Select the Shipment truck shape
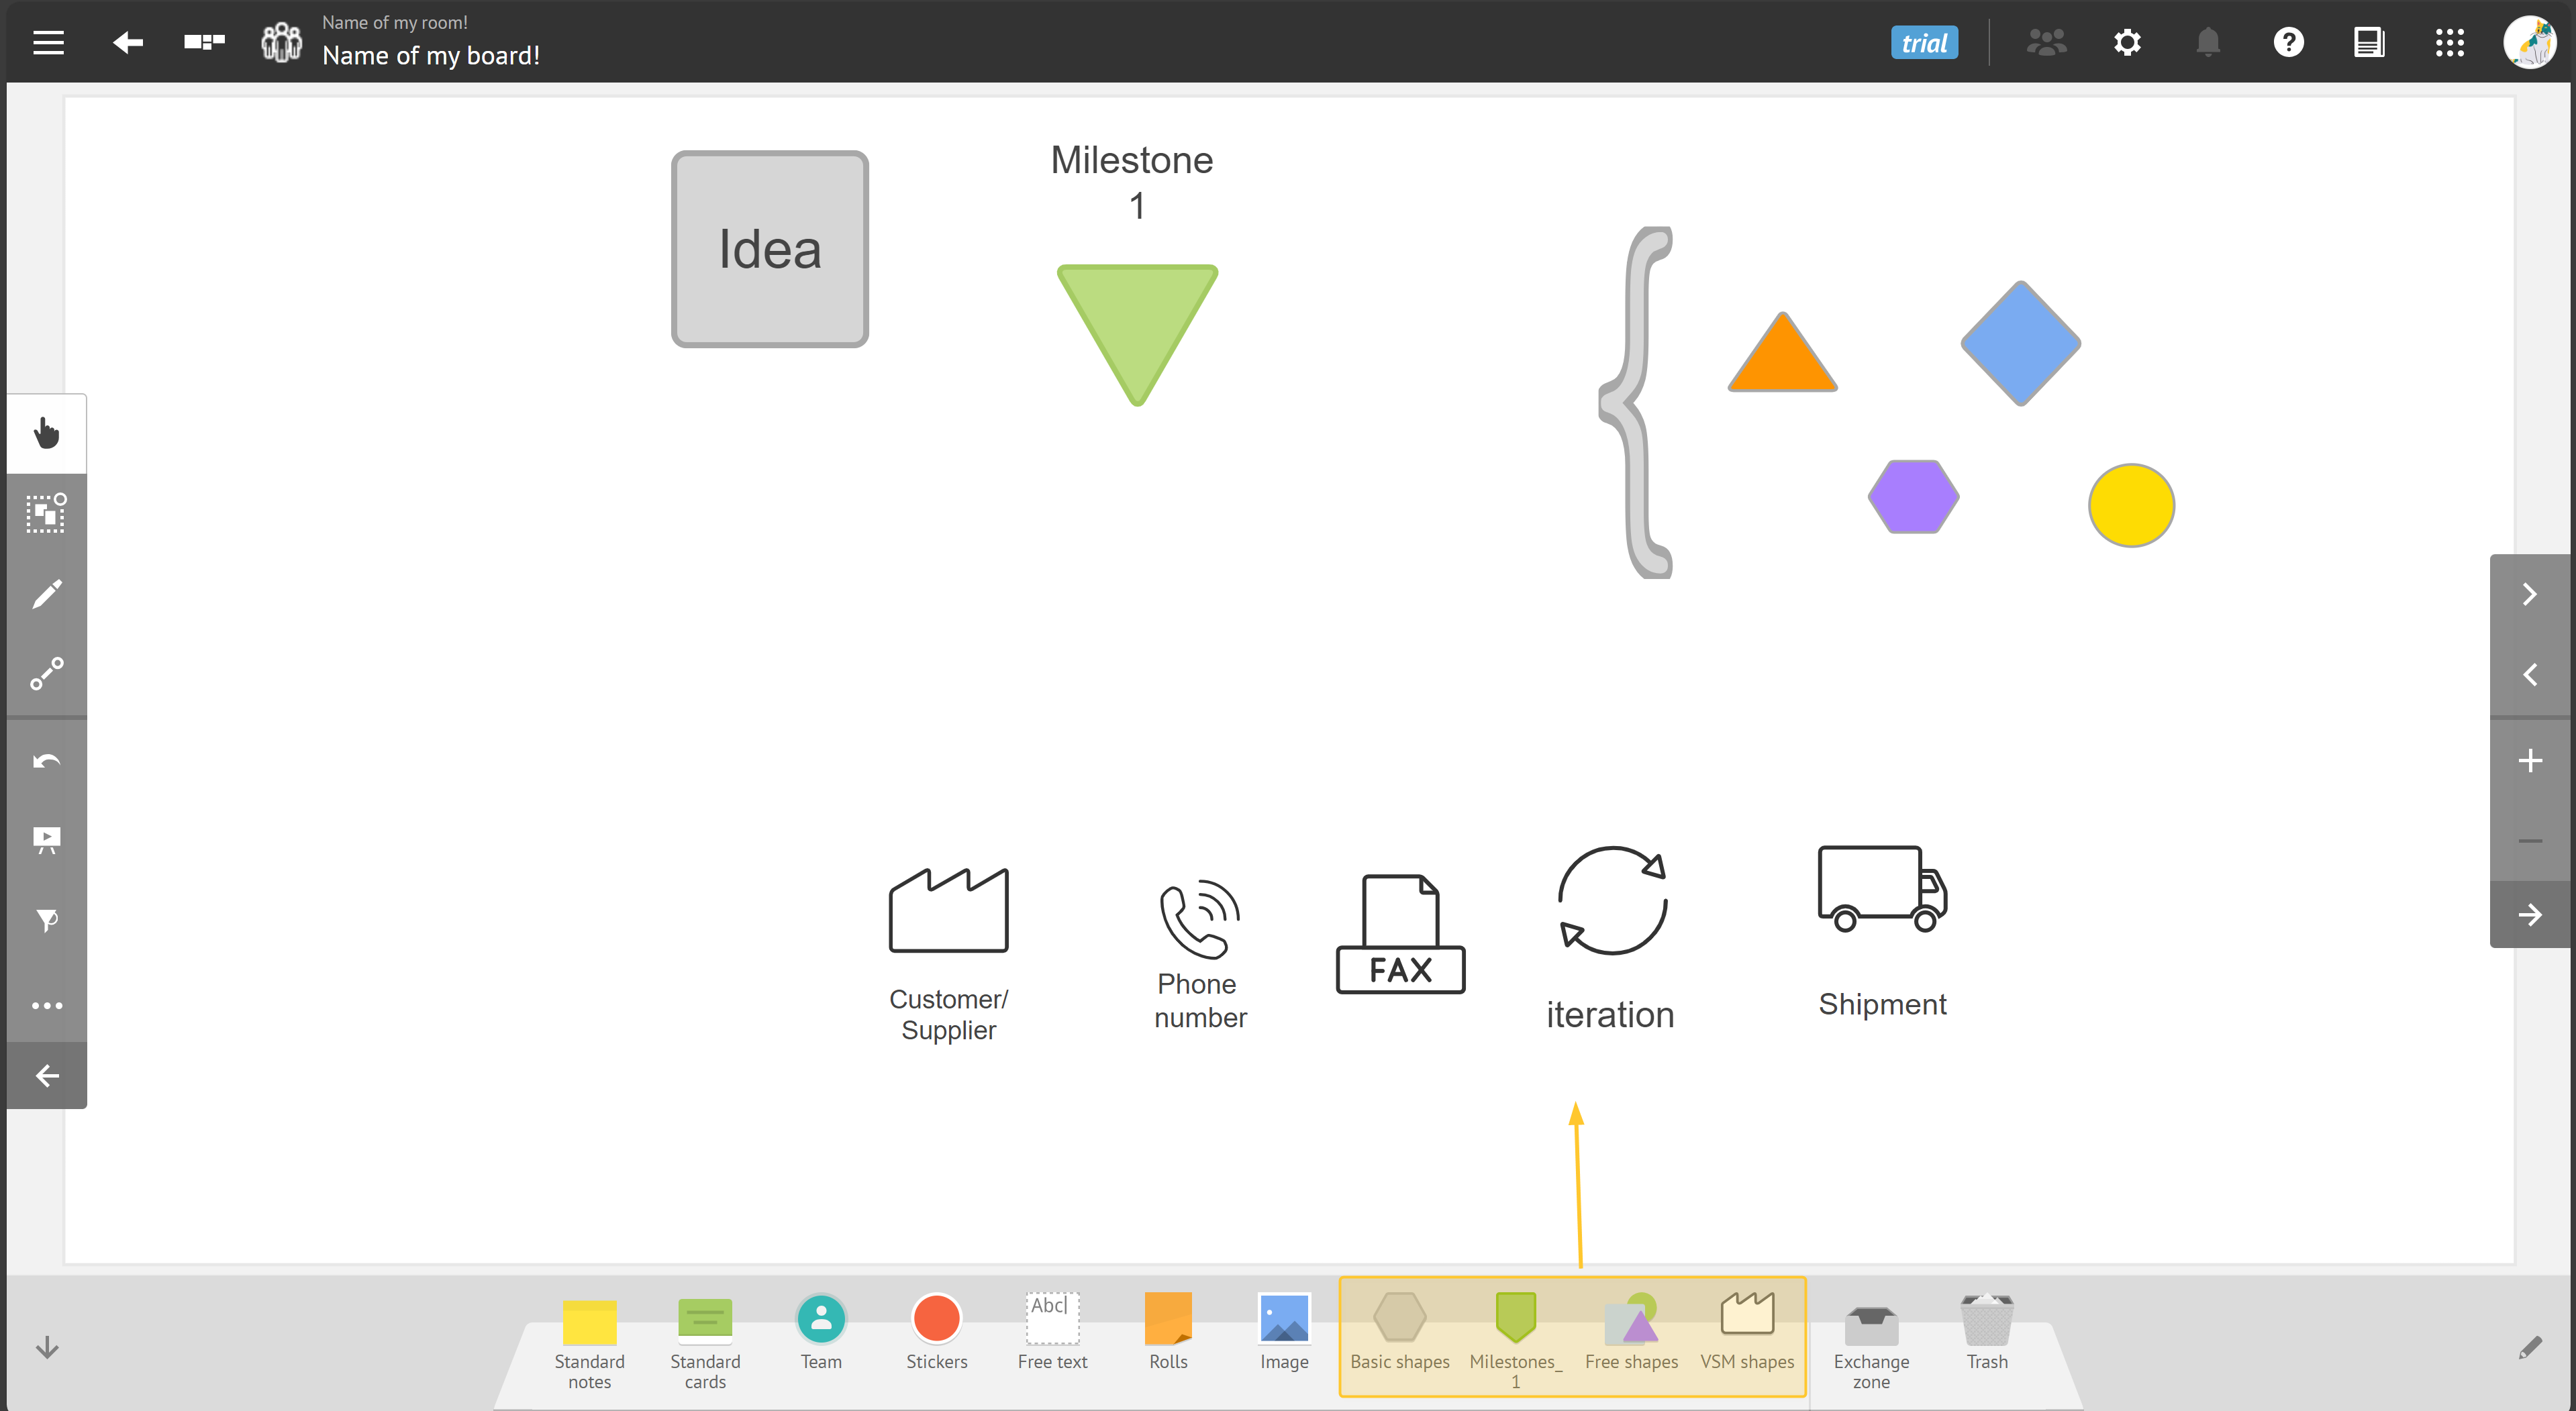2576x1411 pixels. 1882,888
